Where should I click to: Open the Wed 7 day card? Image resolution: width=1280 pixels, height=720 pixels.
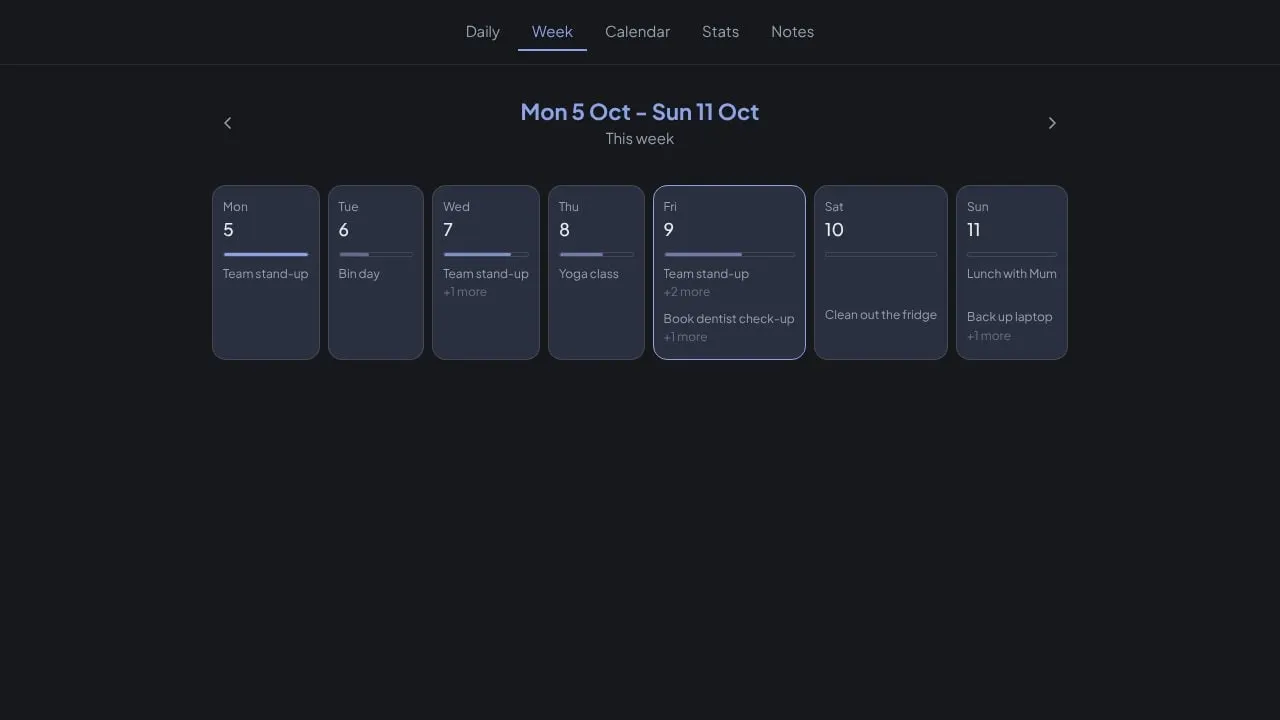[486, 272]
